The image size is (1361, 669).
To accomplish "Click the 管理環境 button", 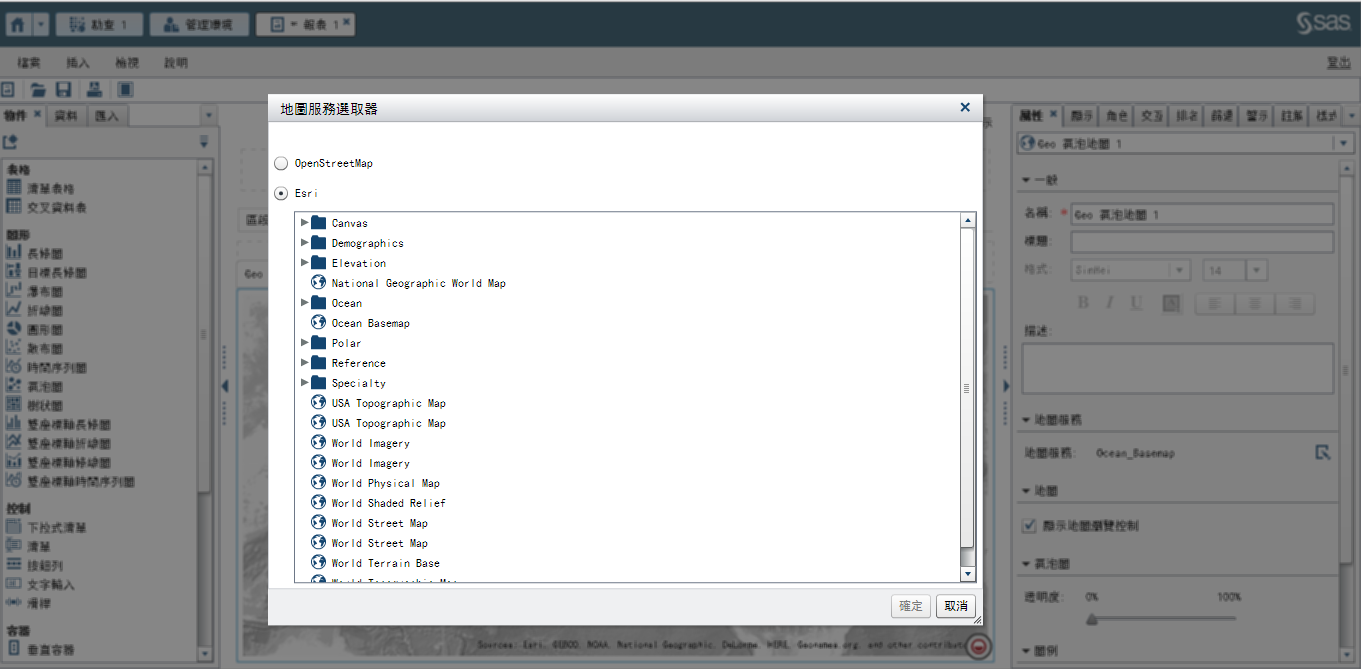I will pos(201,24).
